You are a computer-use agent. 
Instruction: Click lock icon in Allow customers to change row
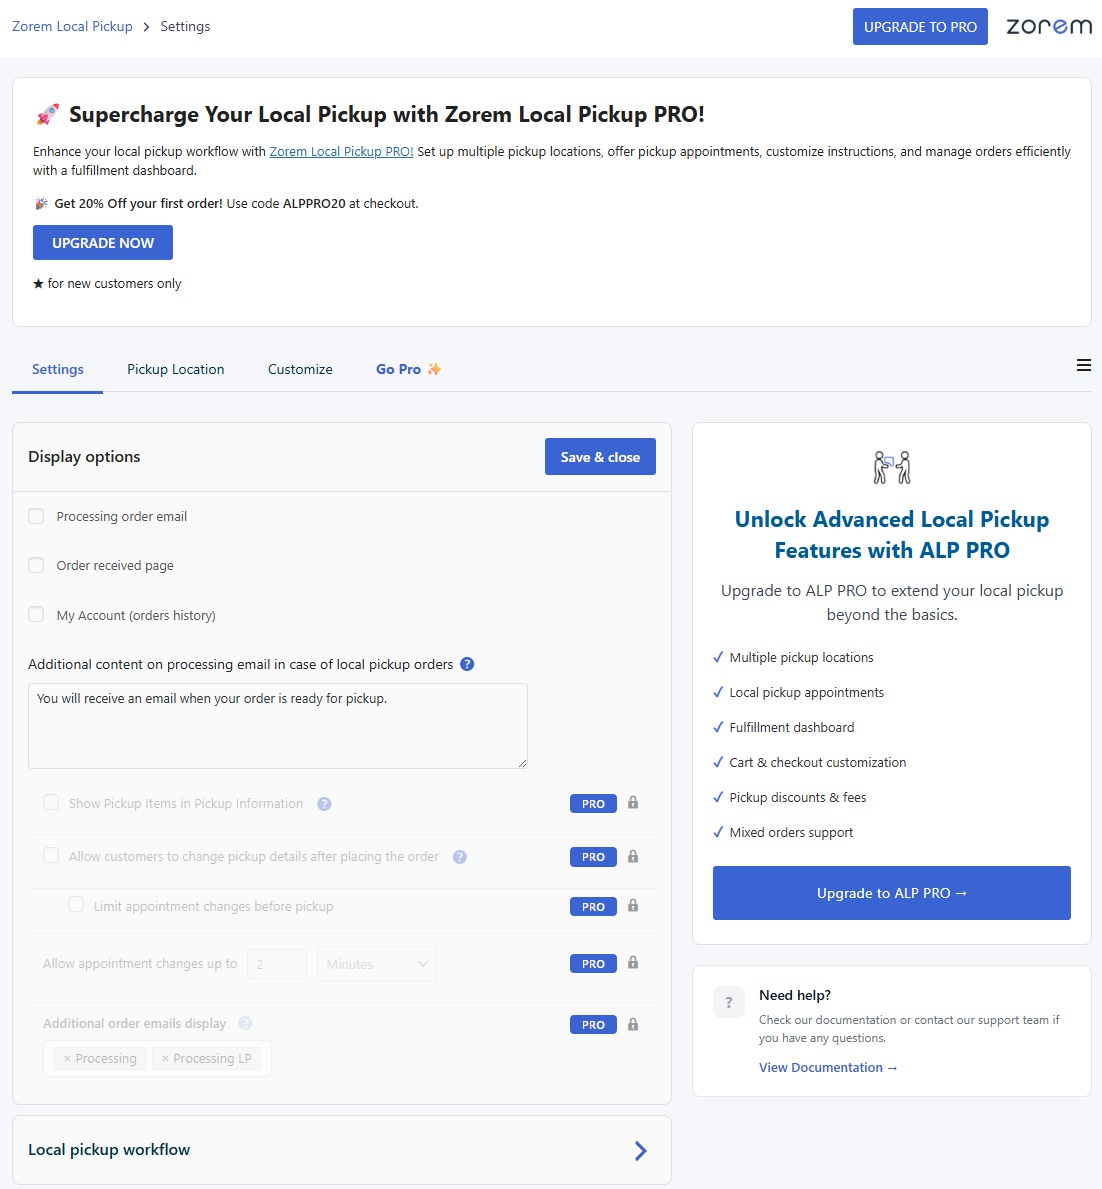633,856
